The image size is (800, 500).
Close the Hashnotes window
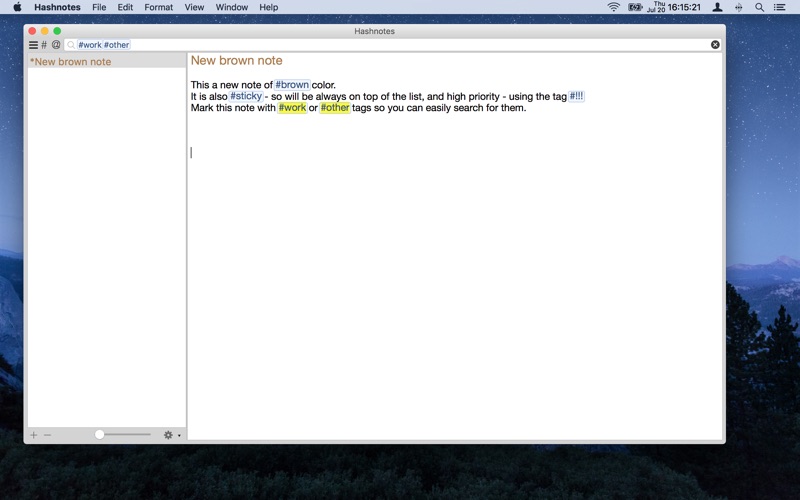tap(32, 31)
